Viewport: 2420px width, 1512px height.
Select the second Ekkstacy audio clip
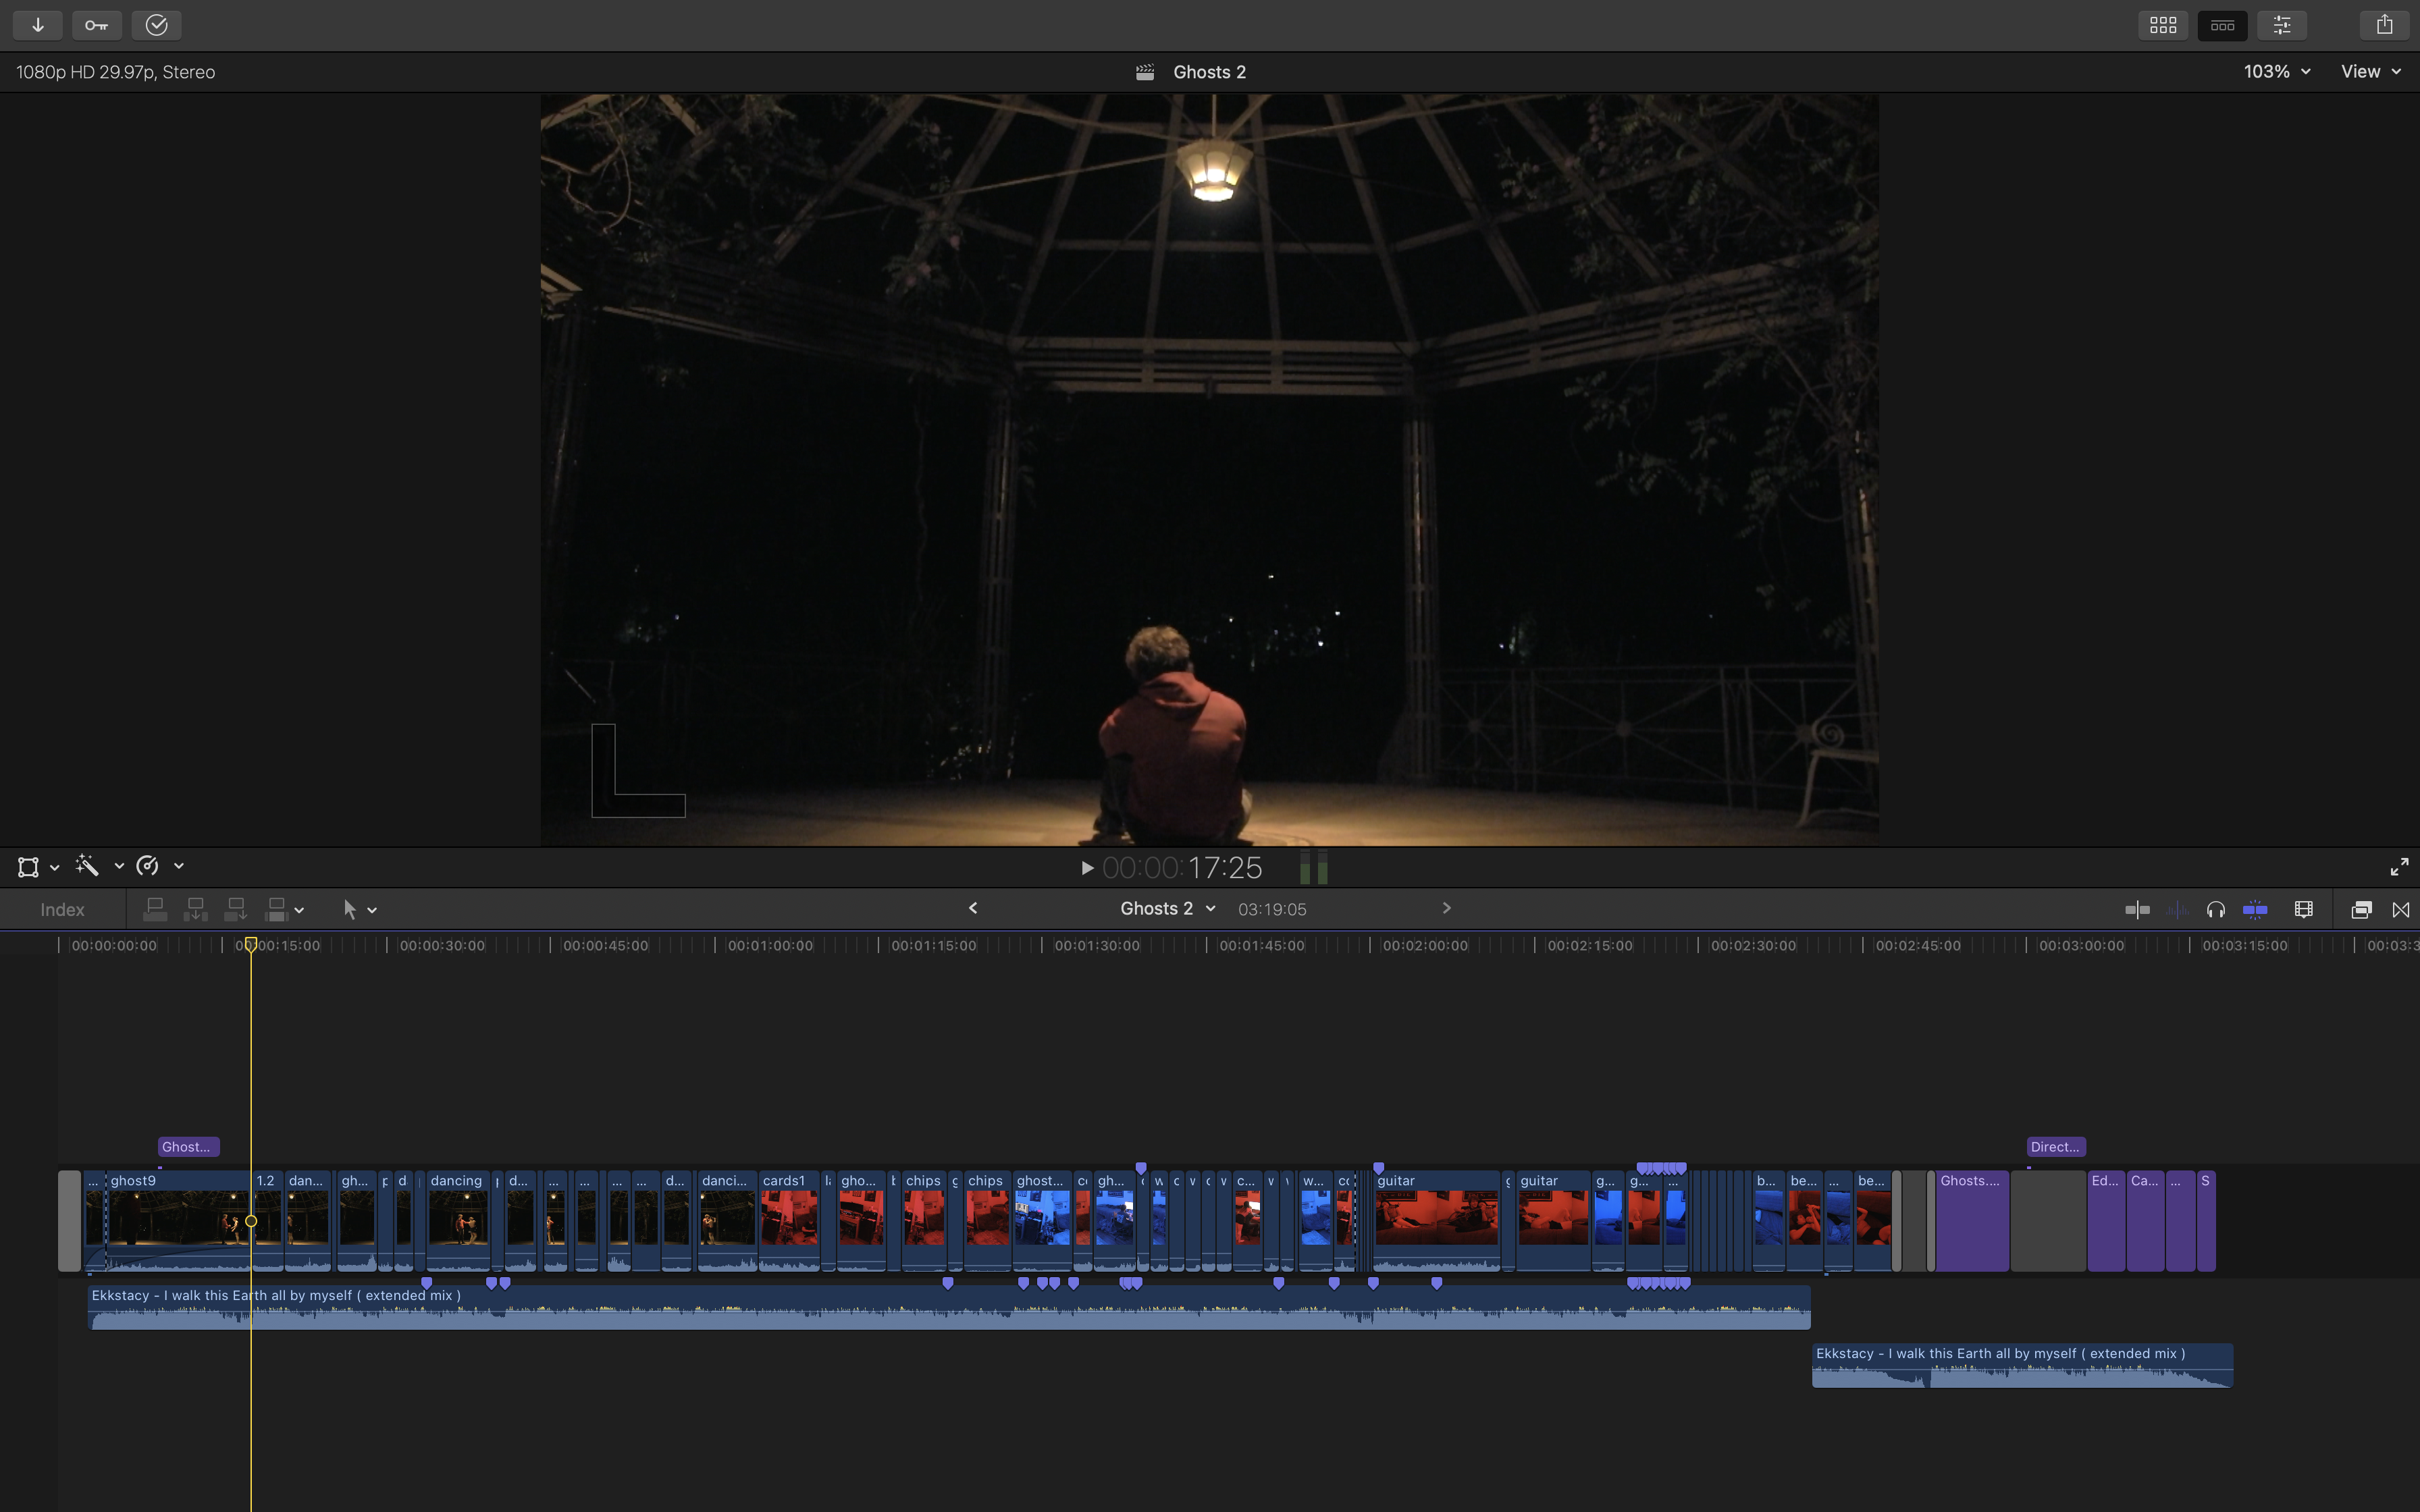tap(2022, 1366)
